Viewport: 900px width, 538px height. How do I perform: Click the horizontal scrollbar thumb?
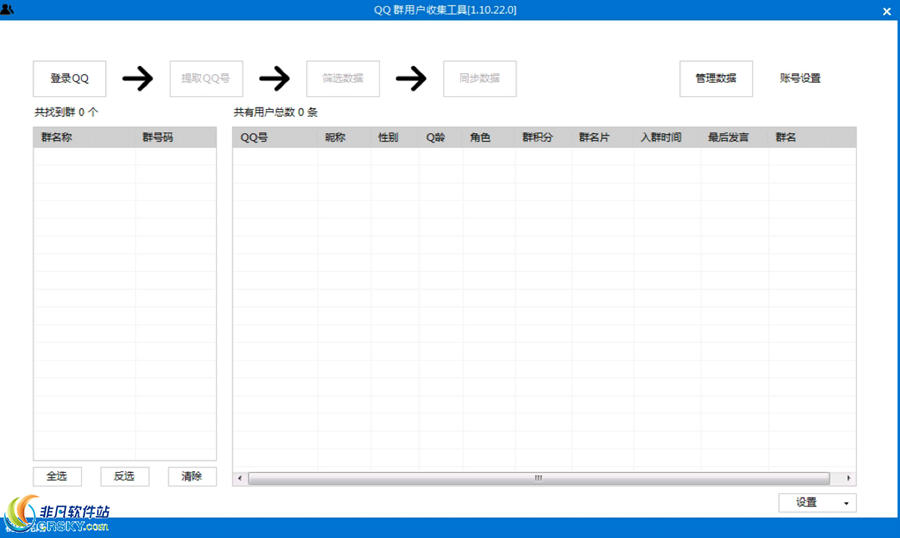tap(538, 478)
